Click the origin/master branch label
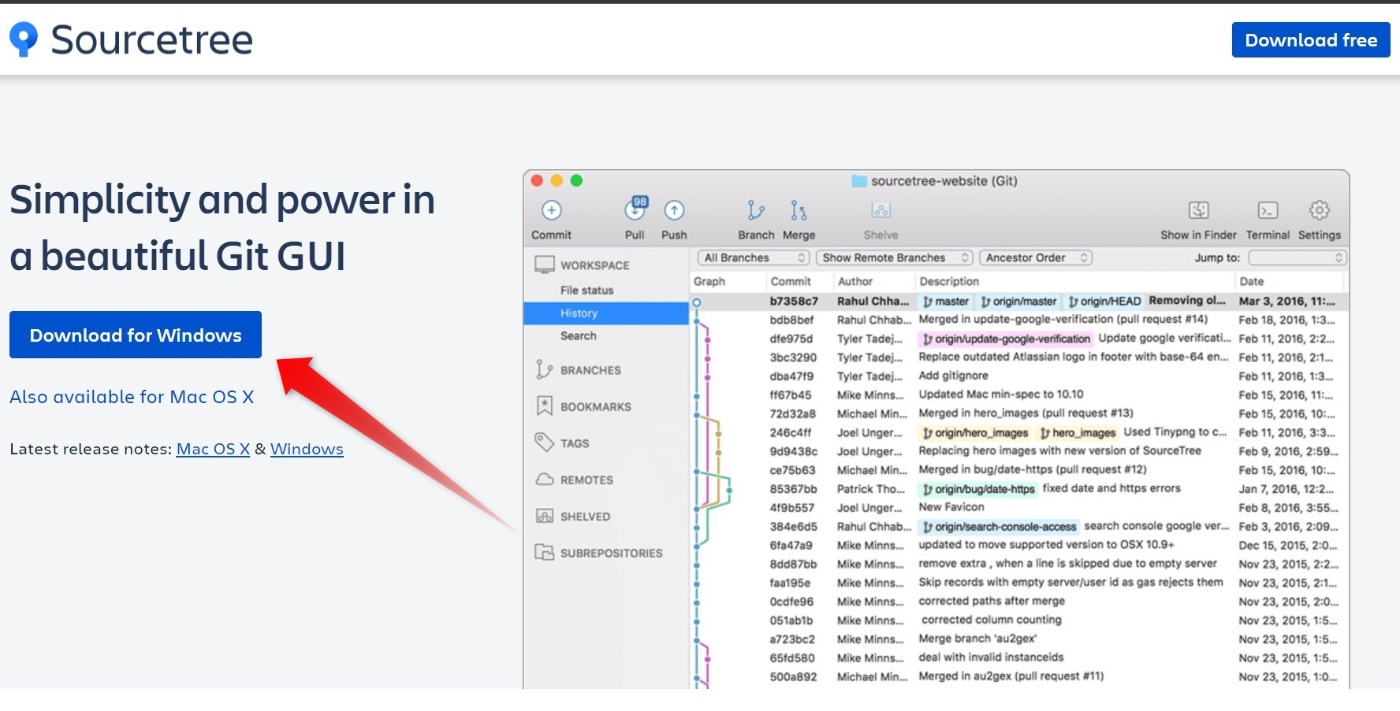This screenshot has height=711, width=1400. coord(1018,301)
